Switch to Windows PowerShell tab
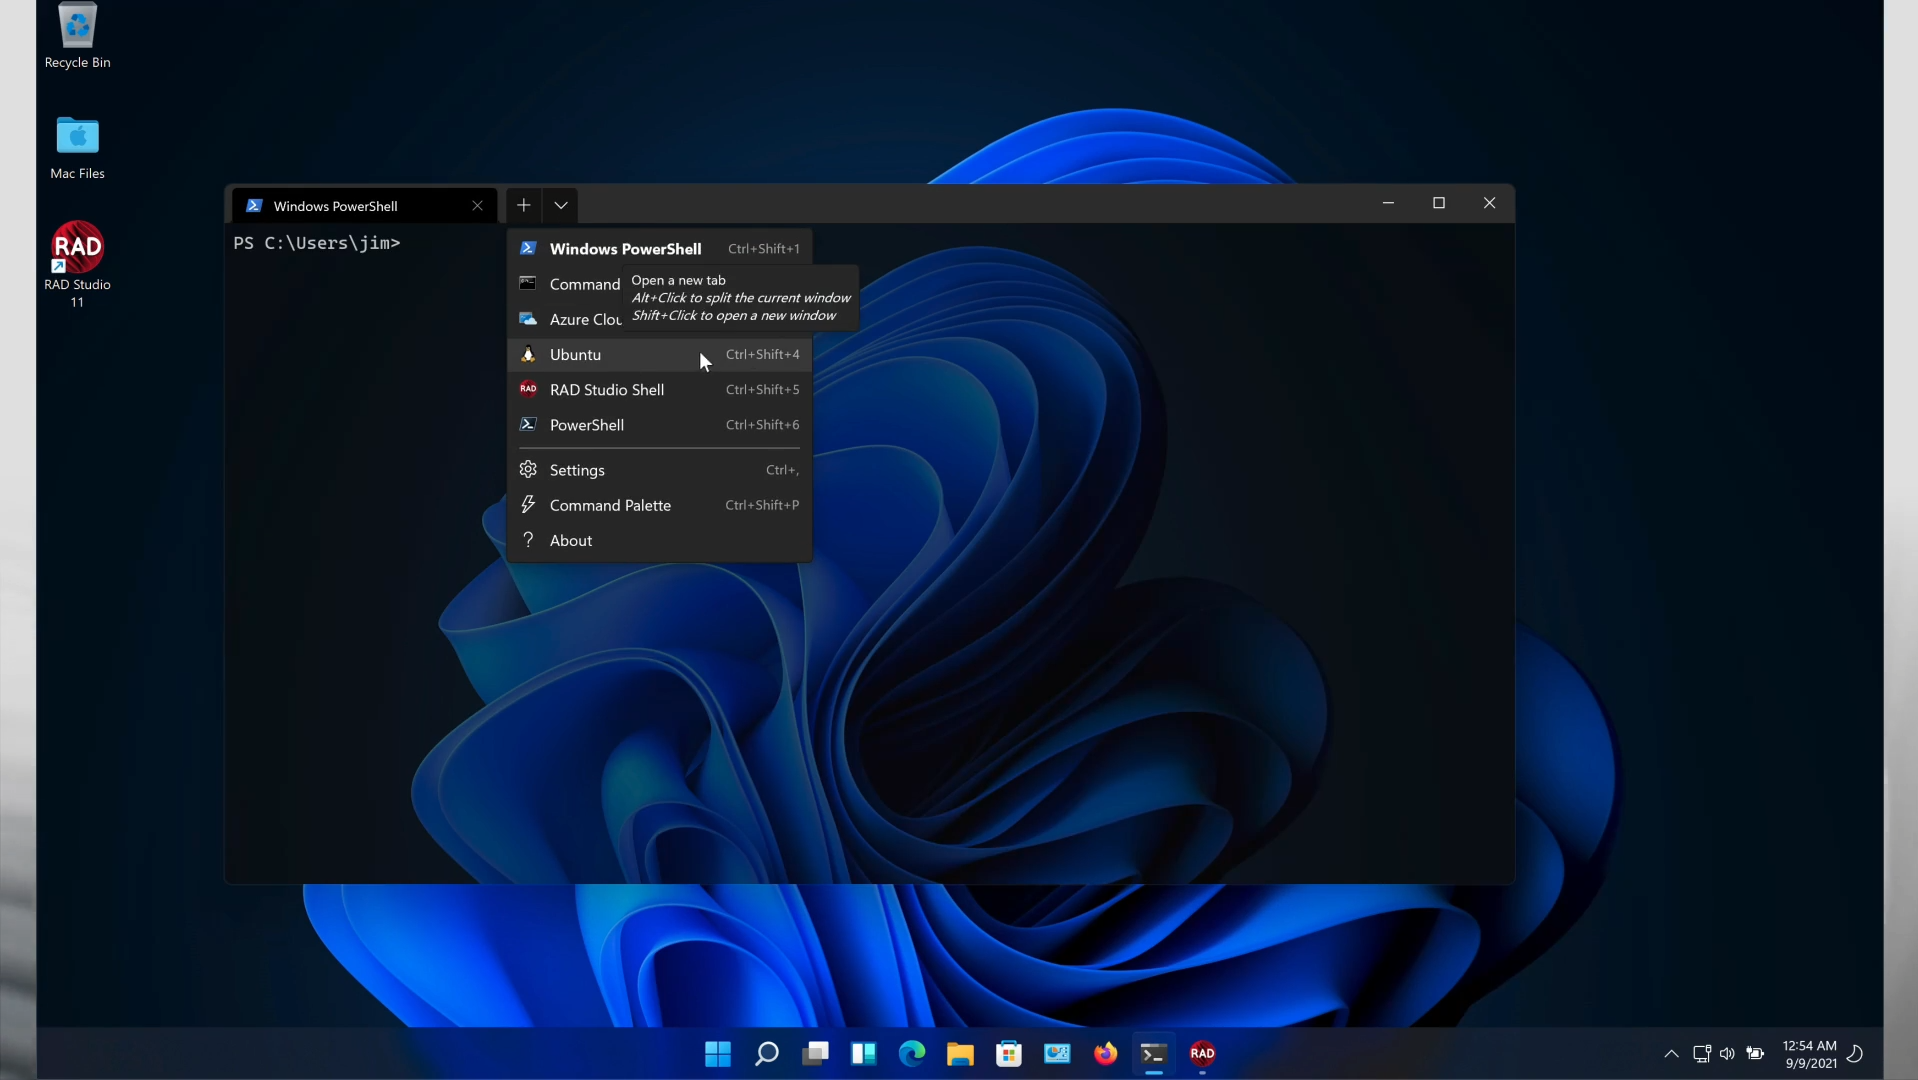1918x1080 pixels. coord(364,206)
